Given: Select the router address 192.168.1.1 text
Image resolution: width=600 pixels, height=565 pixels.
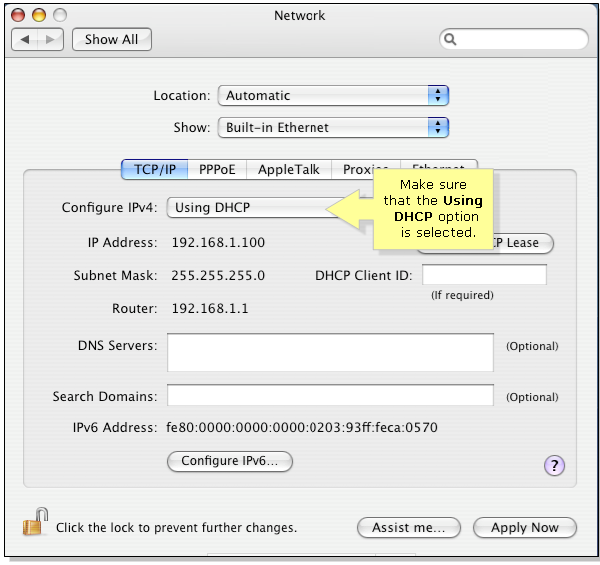Looking at the screenshot, I should tap(210, 308).
